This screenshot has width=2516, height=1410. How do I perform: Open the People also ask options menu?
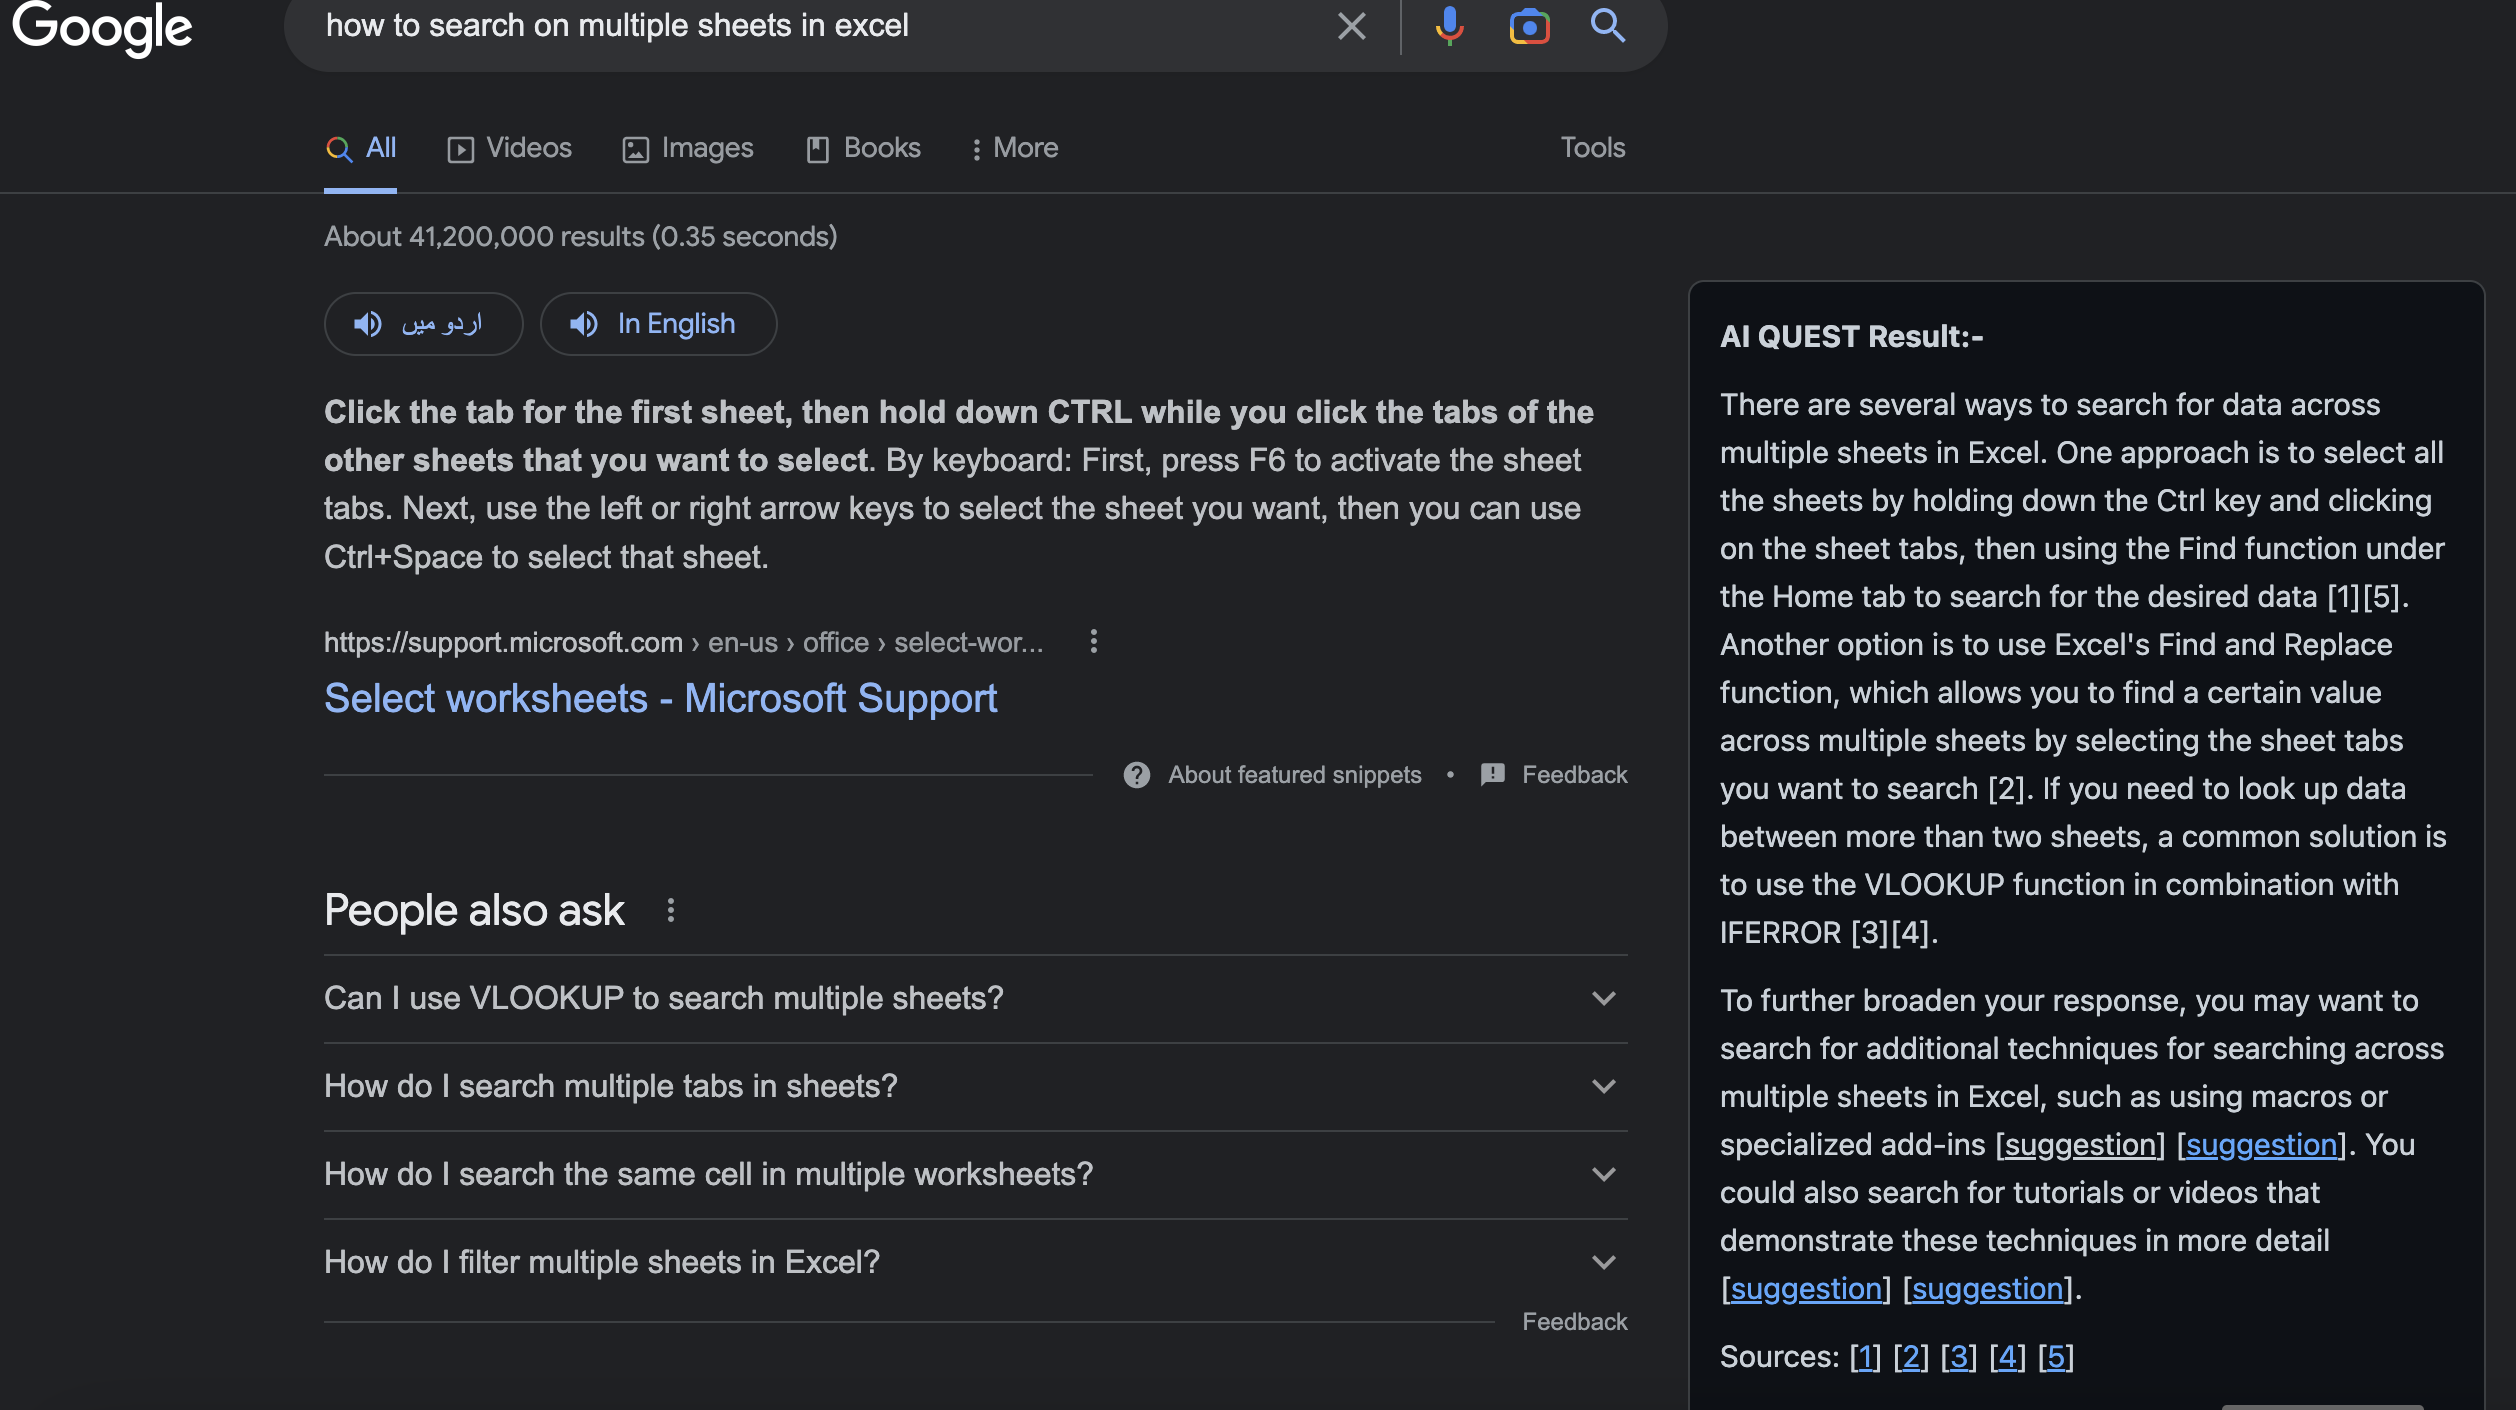(670, 910)
